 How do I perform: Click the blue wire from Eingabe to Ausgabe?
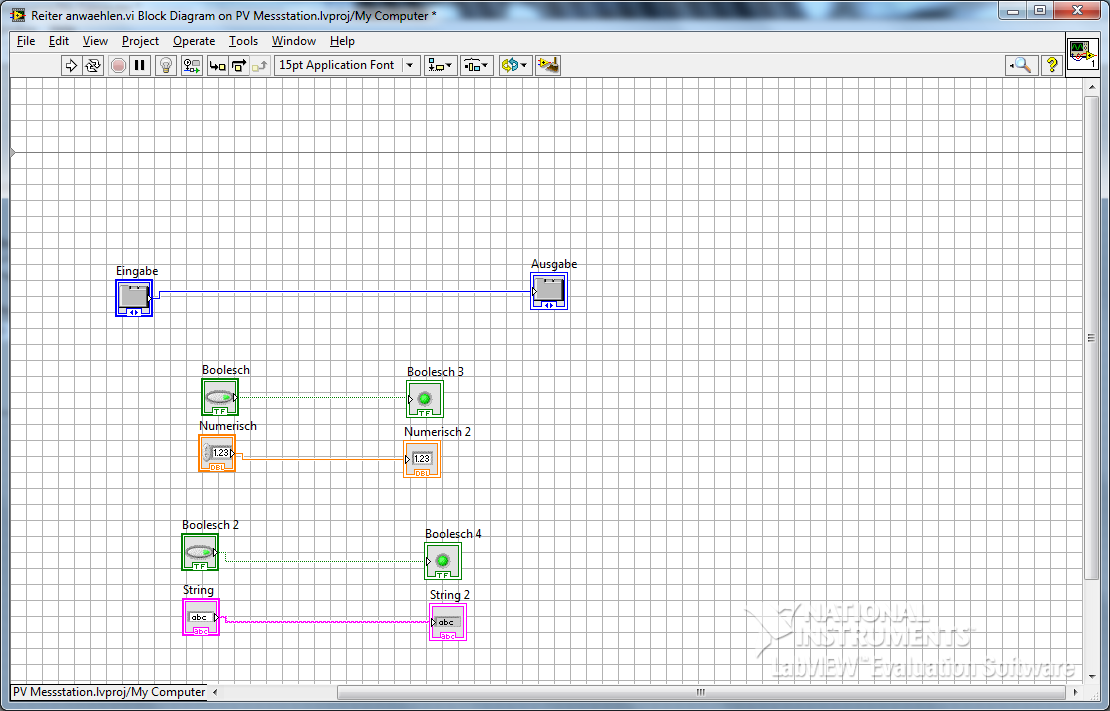tap(343, 291)
